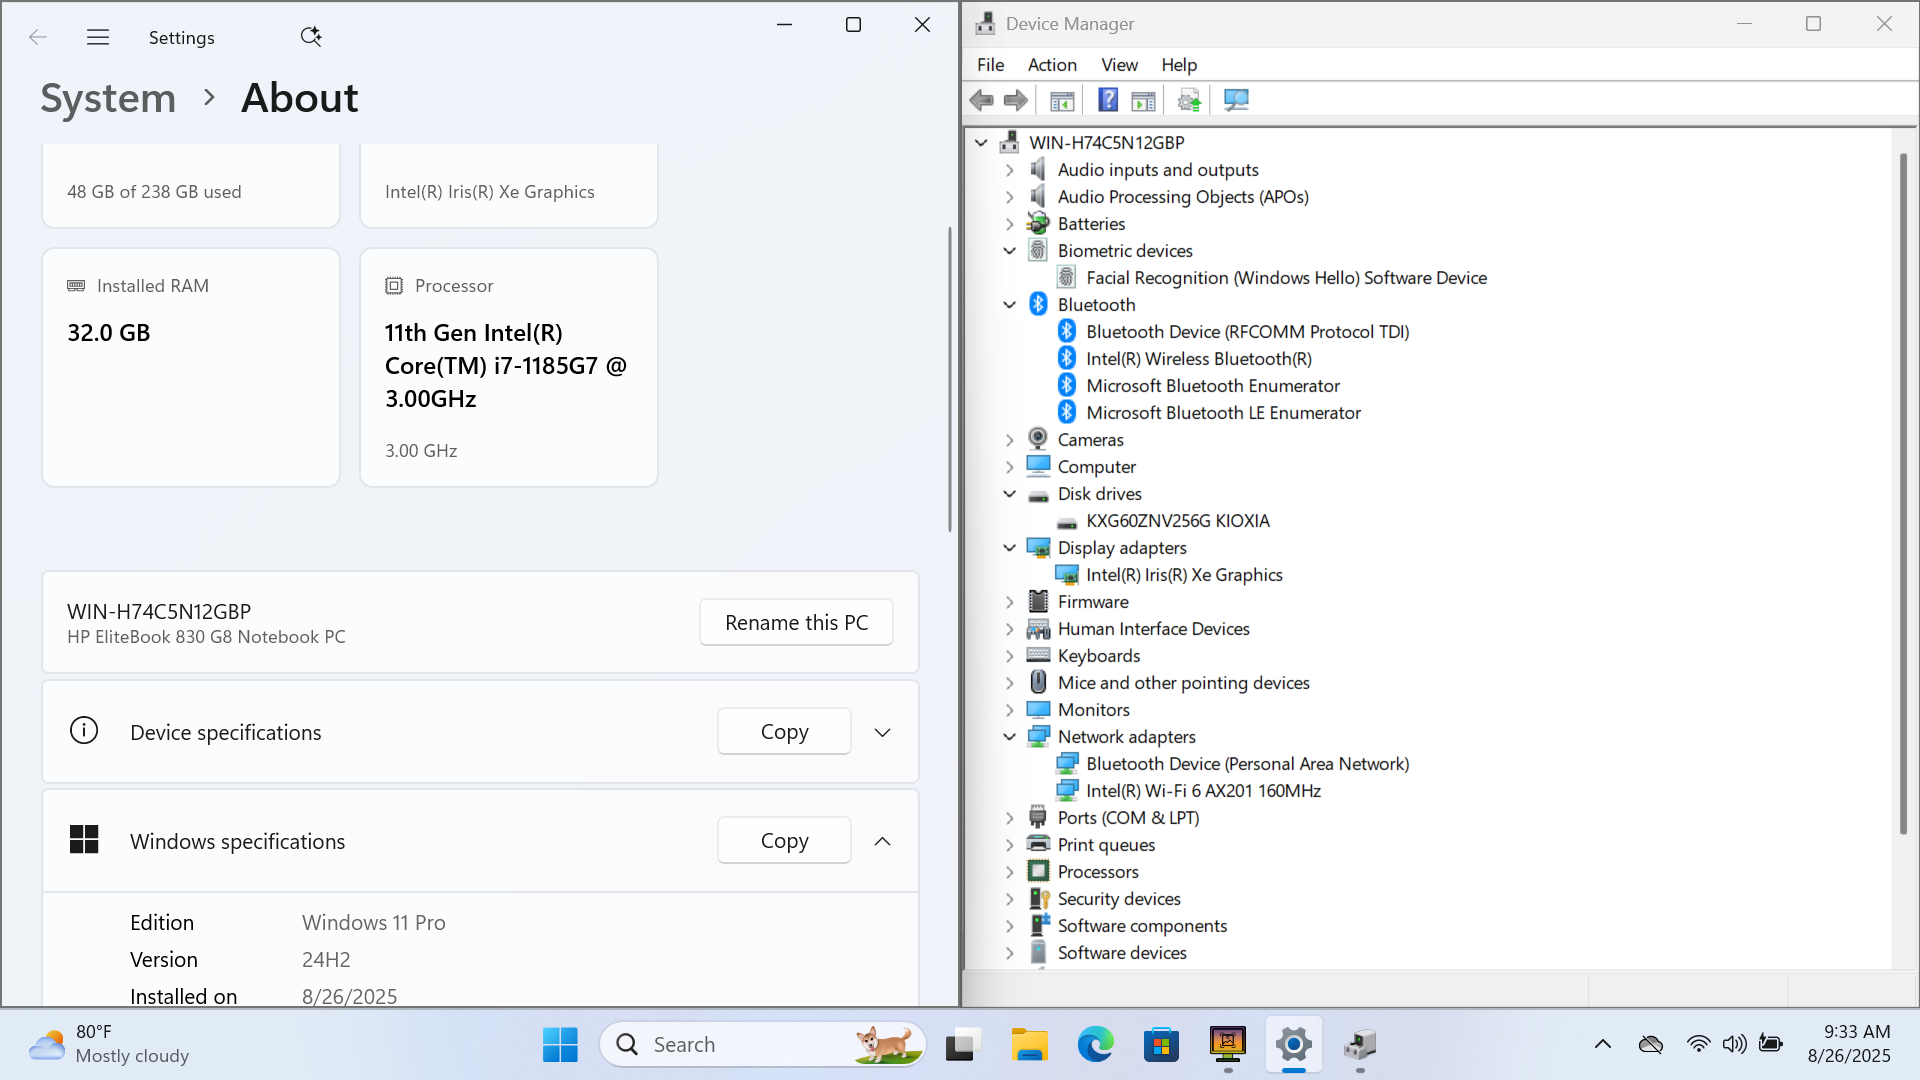
Task: Select Microsoft Bluetooth LE Enumerator
Action: [x=1223, y=412]
